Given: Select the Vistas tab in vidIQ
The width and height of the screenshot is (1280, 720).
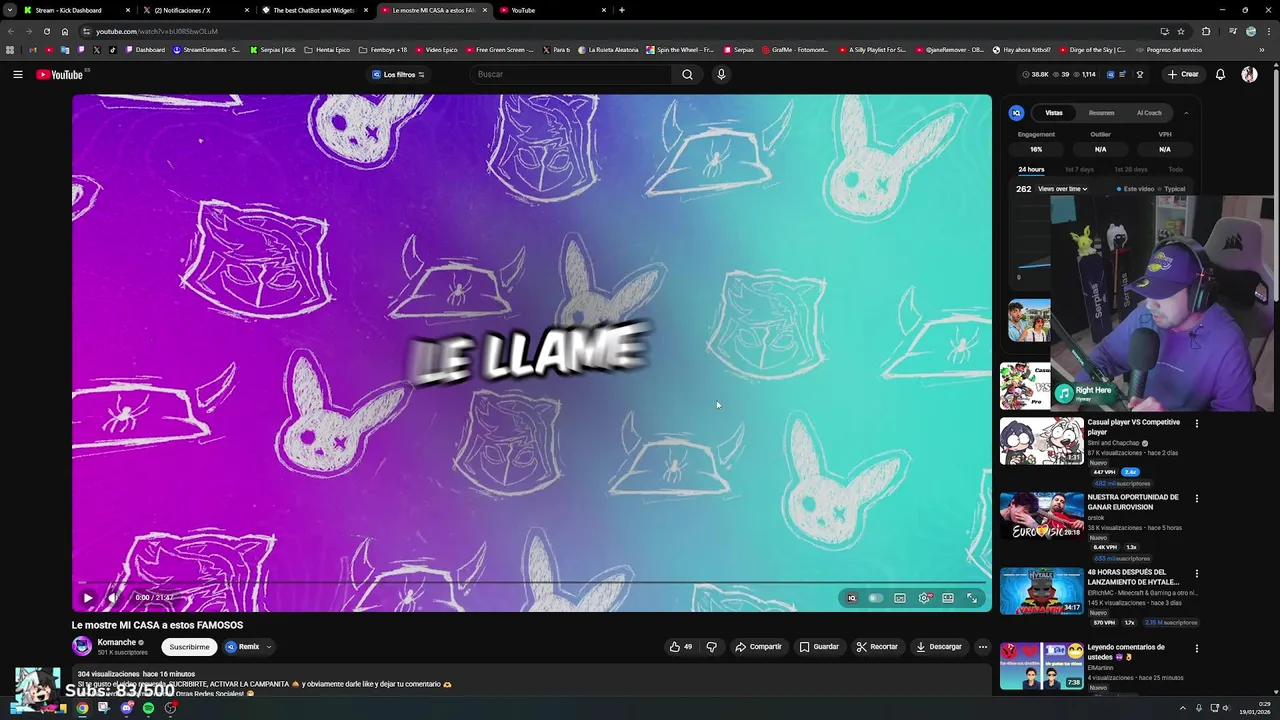Looking at the screenshot, I should pos(1054,113).
